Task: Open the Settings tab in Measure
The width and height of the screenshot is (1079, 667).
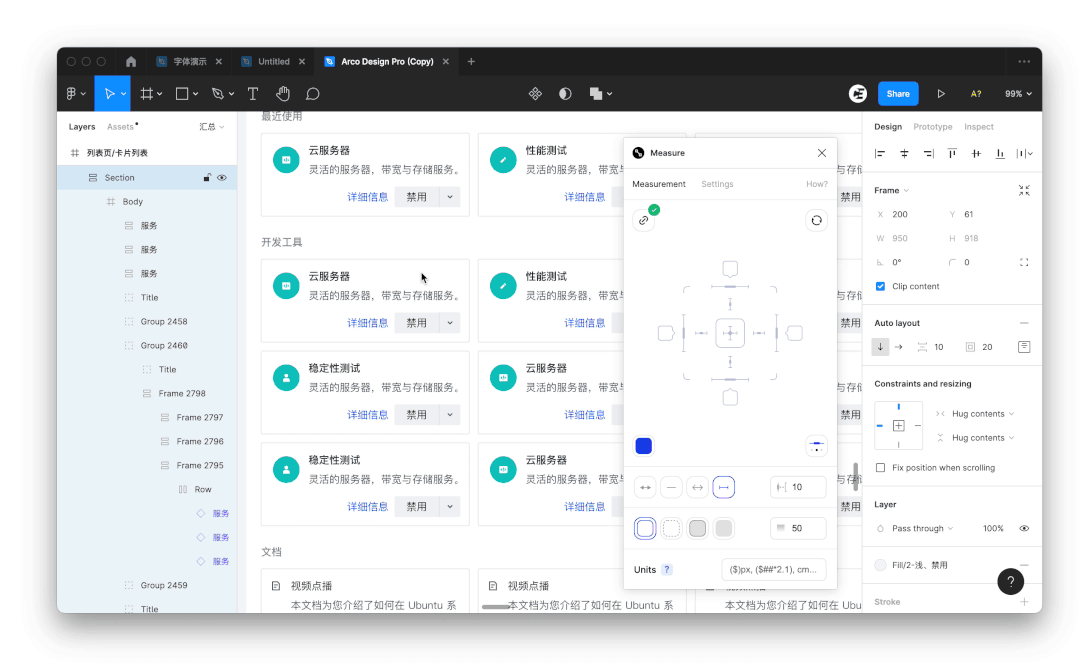Action: (x=717, y=184)
